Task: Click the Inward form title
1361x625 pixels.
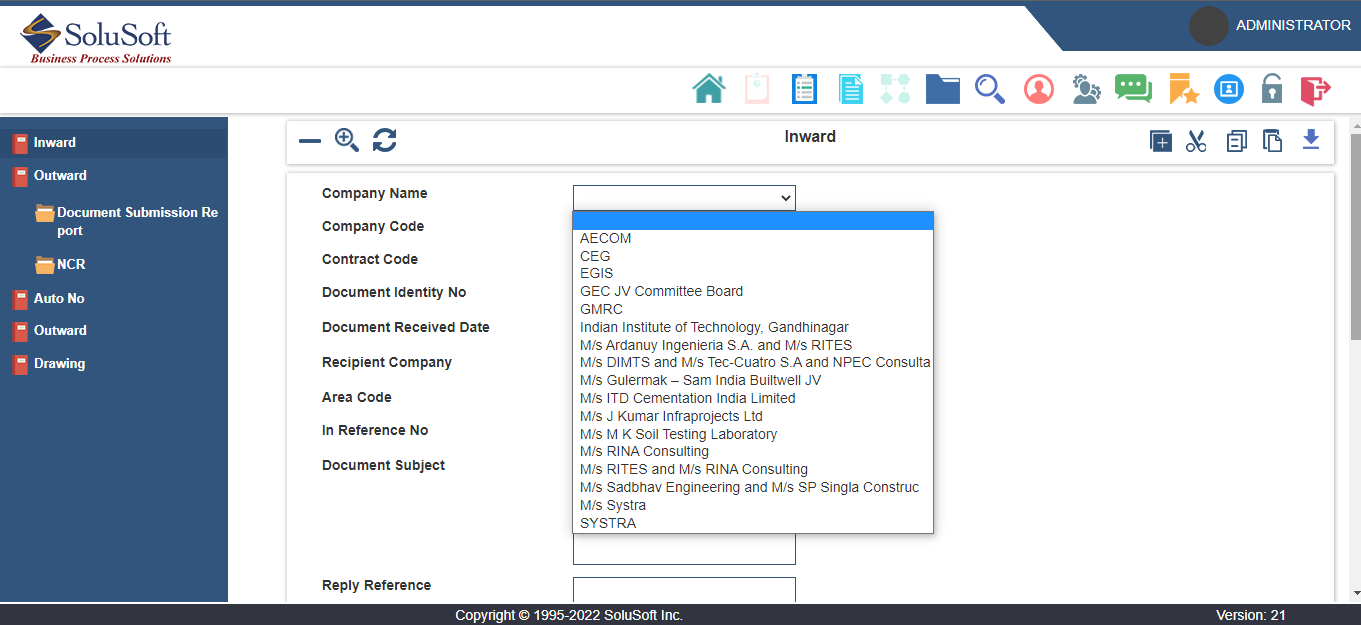Action: pos(810,137)
